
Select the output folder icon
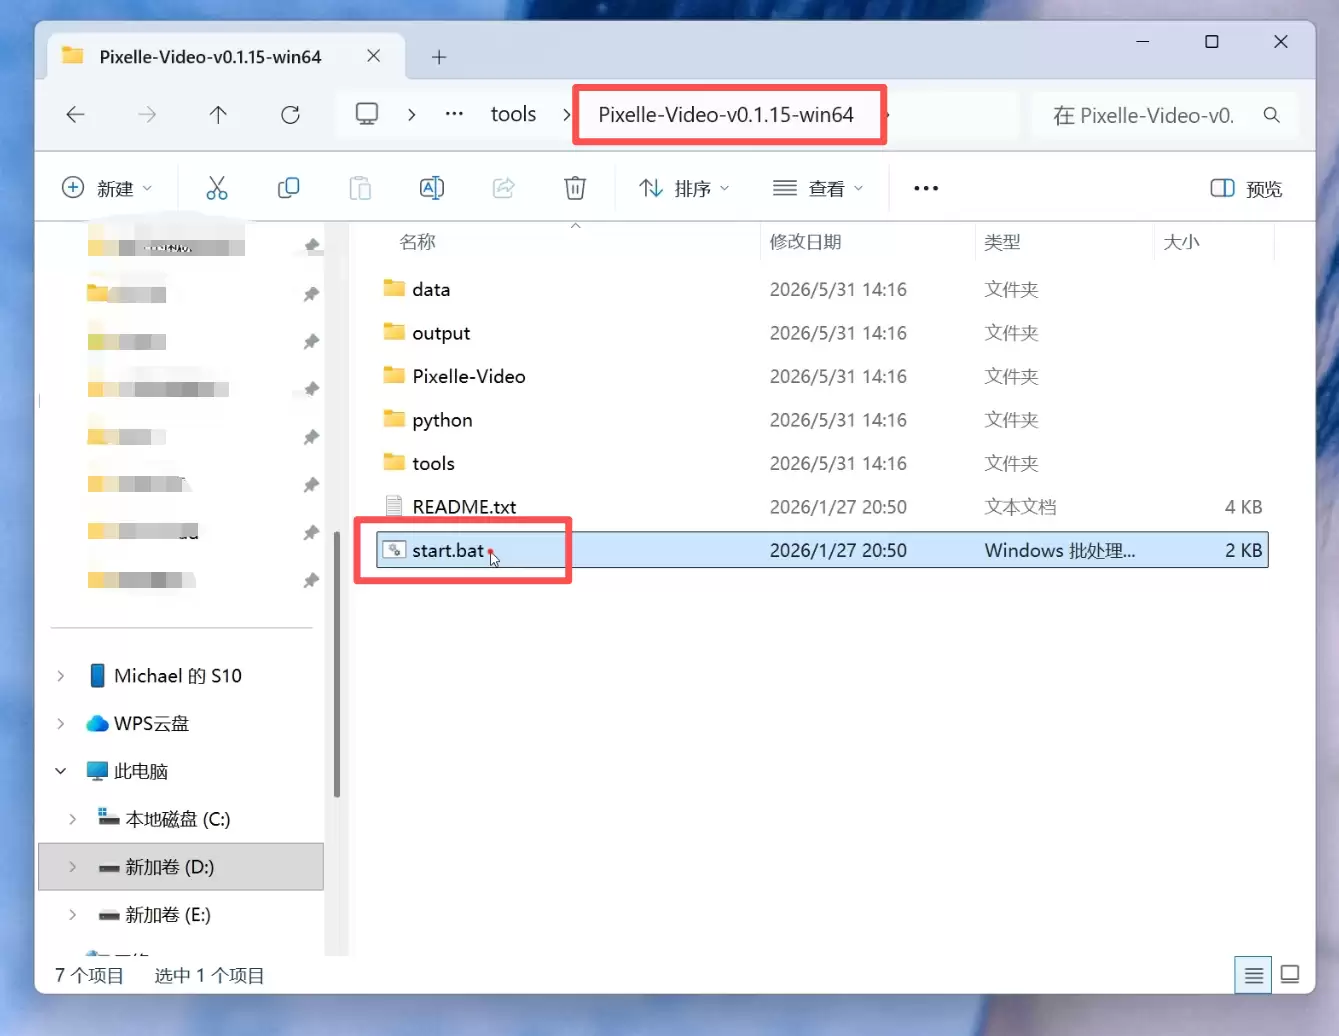pyautogui.click(x=394, y=332)
